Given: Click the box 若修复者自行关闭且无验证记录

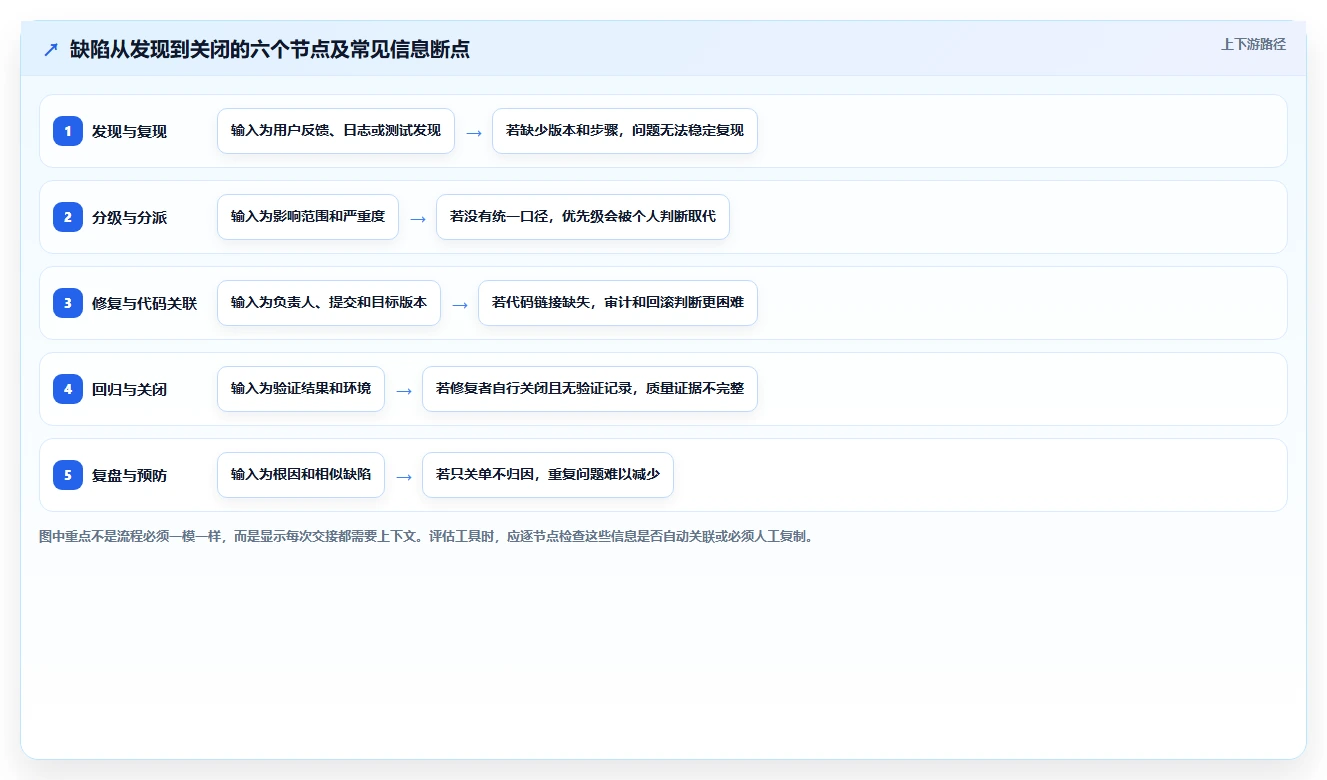Looking at the screenshot, I should [x=590, y=389].
